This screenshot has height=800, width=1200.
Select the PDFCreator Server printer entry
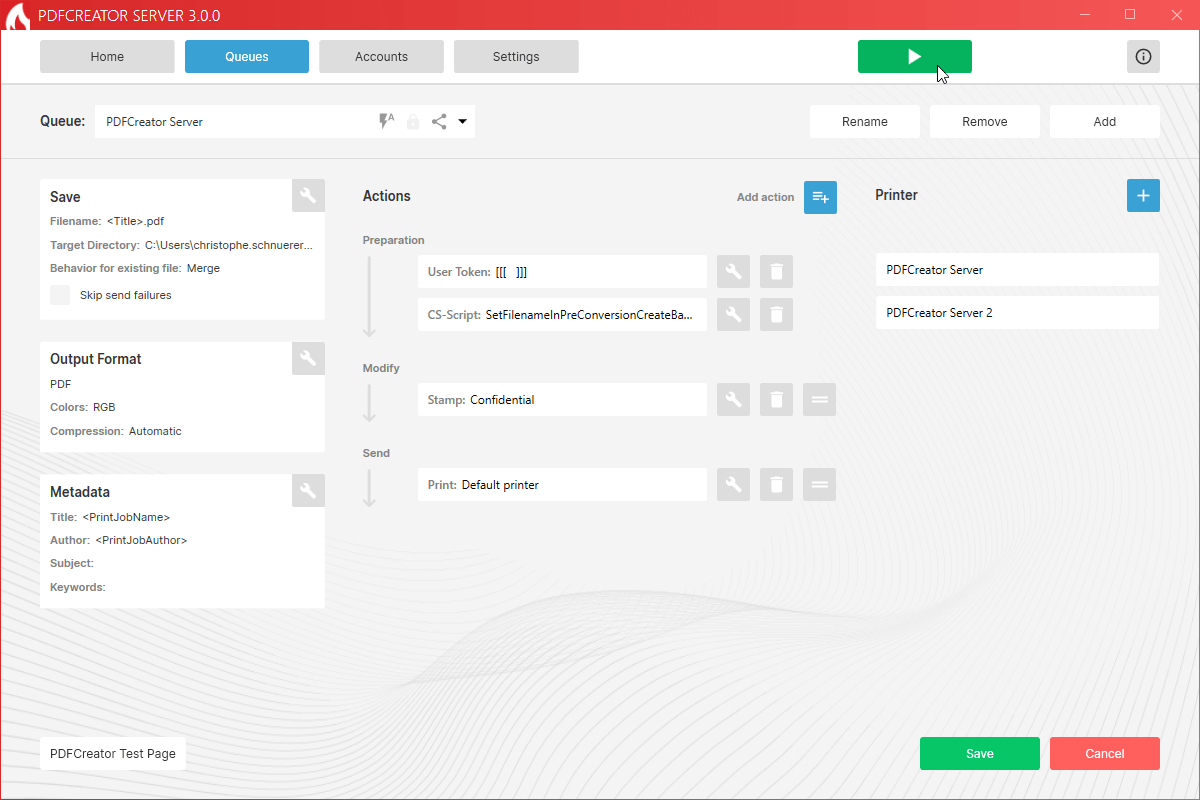(x=1017, y=270)
